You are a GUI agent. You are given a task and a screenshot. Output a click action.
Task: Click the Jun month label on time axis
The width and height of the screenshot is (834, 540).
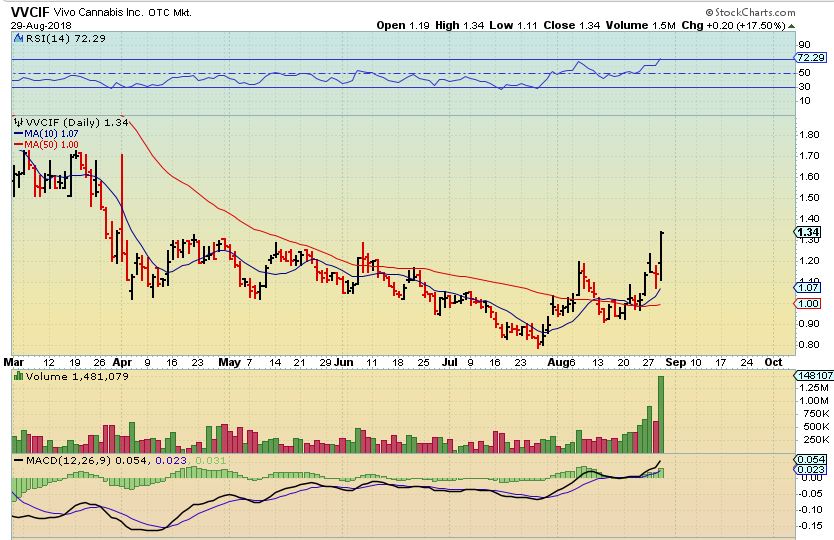tap(344, 362)
